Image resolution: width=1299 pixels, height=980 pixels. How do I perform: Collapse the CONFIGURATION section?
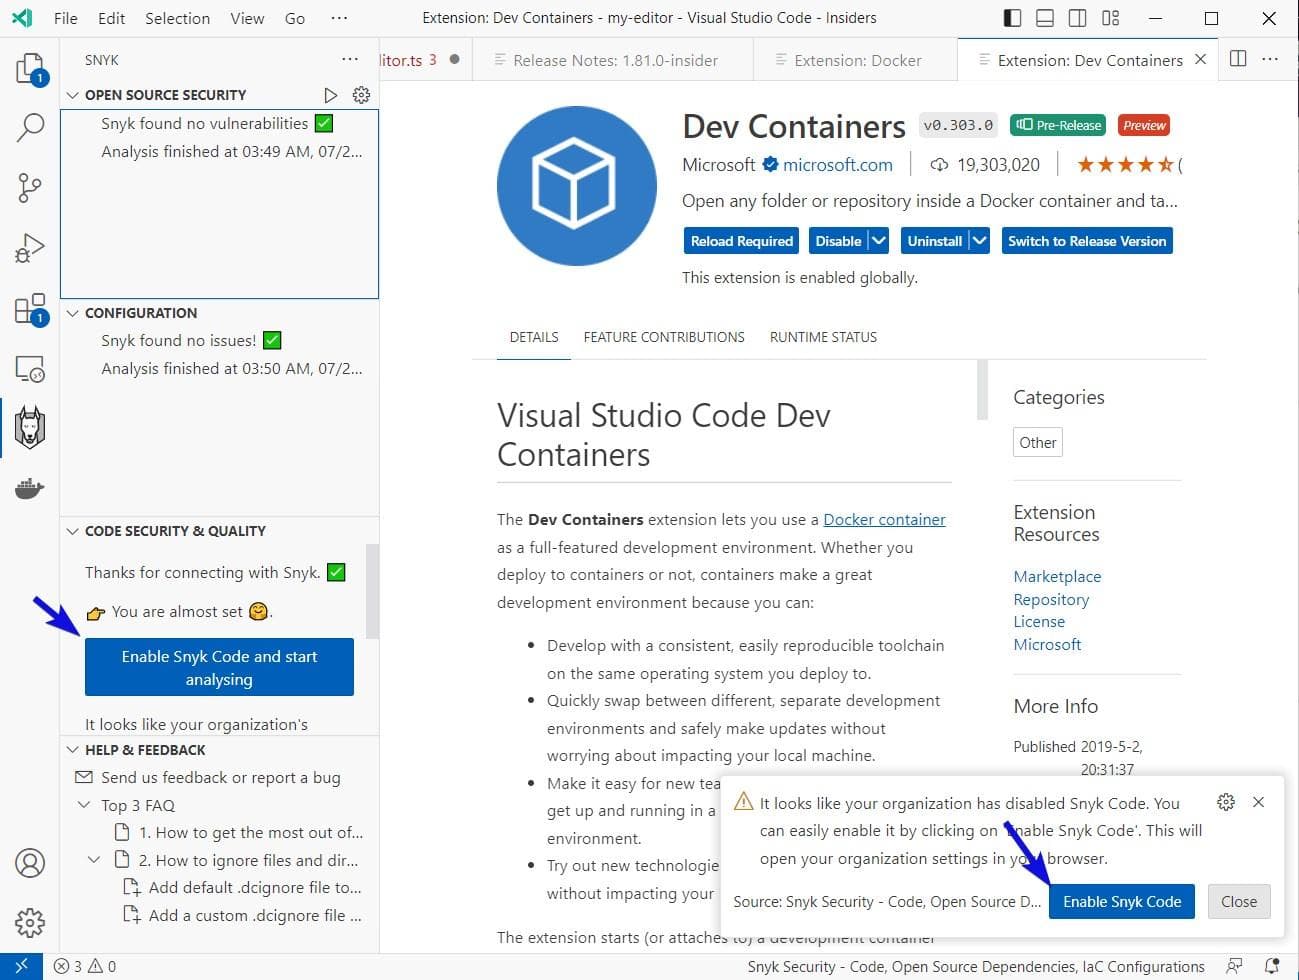(x=73, y=313)
